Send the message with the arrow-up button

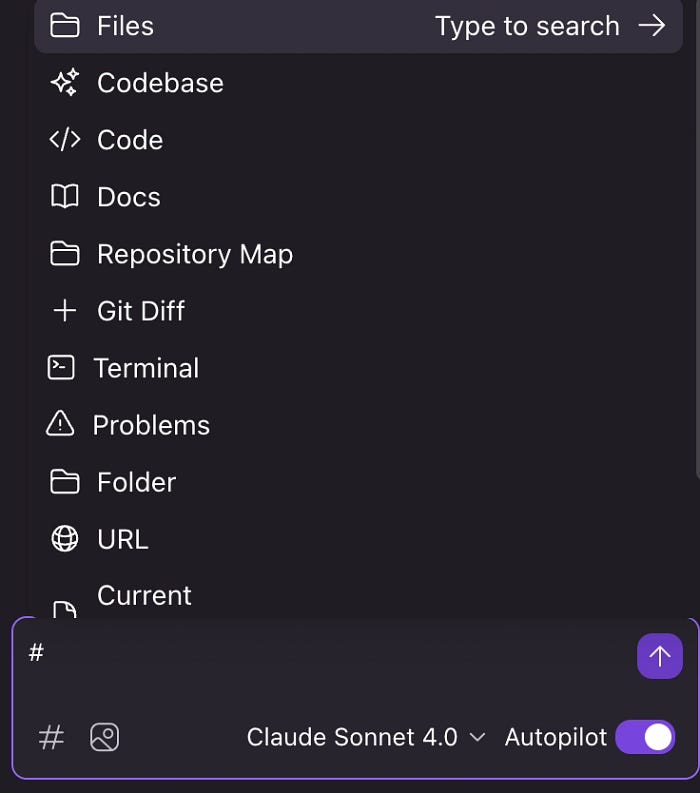pyautogui.click(x=660, y=656)
